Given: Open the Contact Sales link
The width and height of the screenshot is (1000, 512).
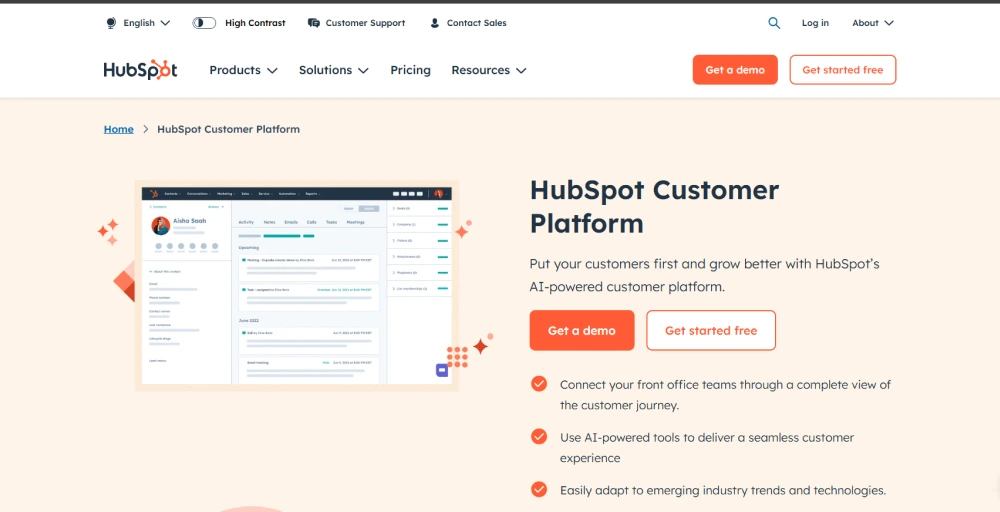Looking at the screenshot, I should (x=476, y=23).
